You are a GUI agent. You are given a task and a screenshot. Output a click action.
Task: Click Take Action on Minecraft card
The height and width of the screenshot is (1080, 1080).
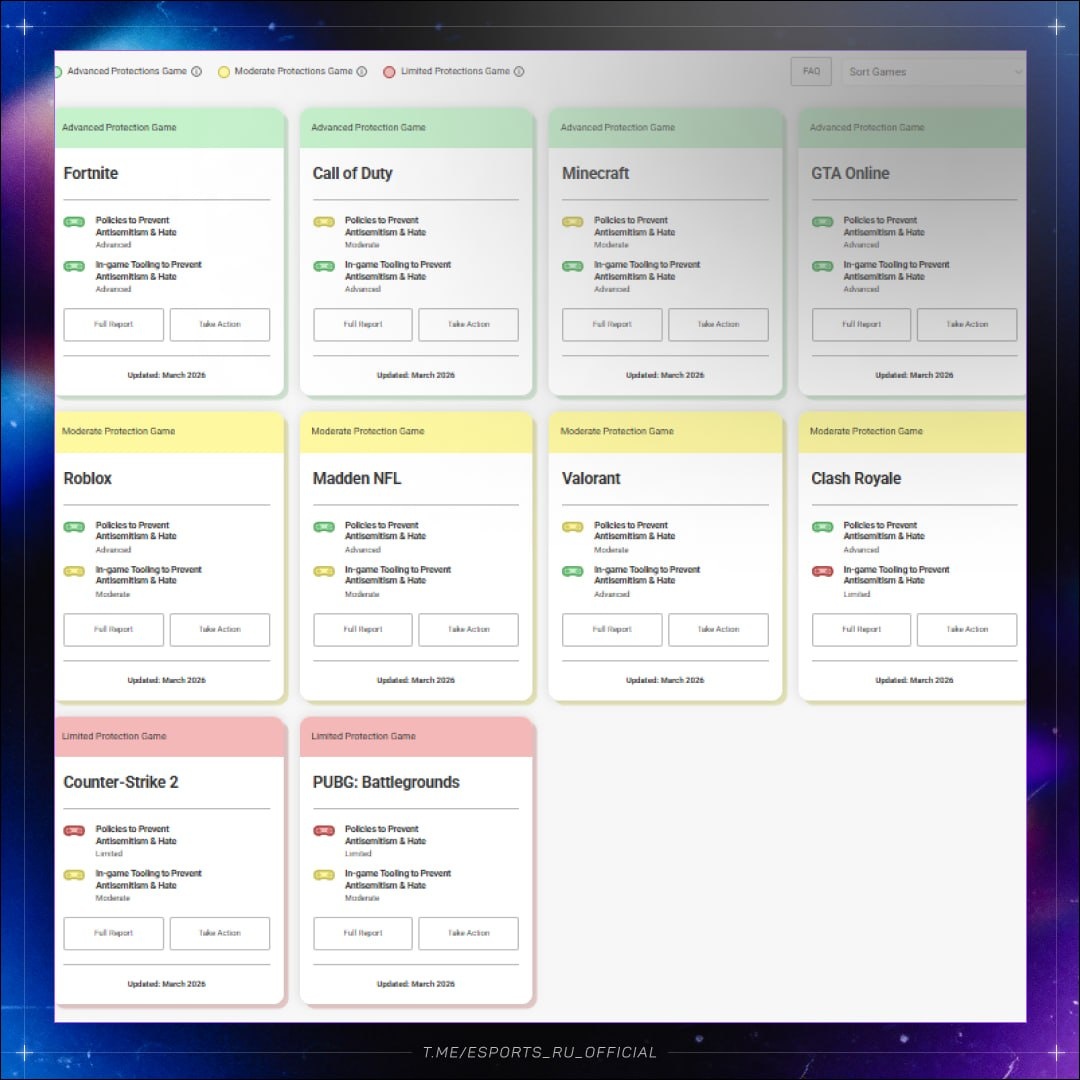[718, 324]
